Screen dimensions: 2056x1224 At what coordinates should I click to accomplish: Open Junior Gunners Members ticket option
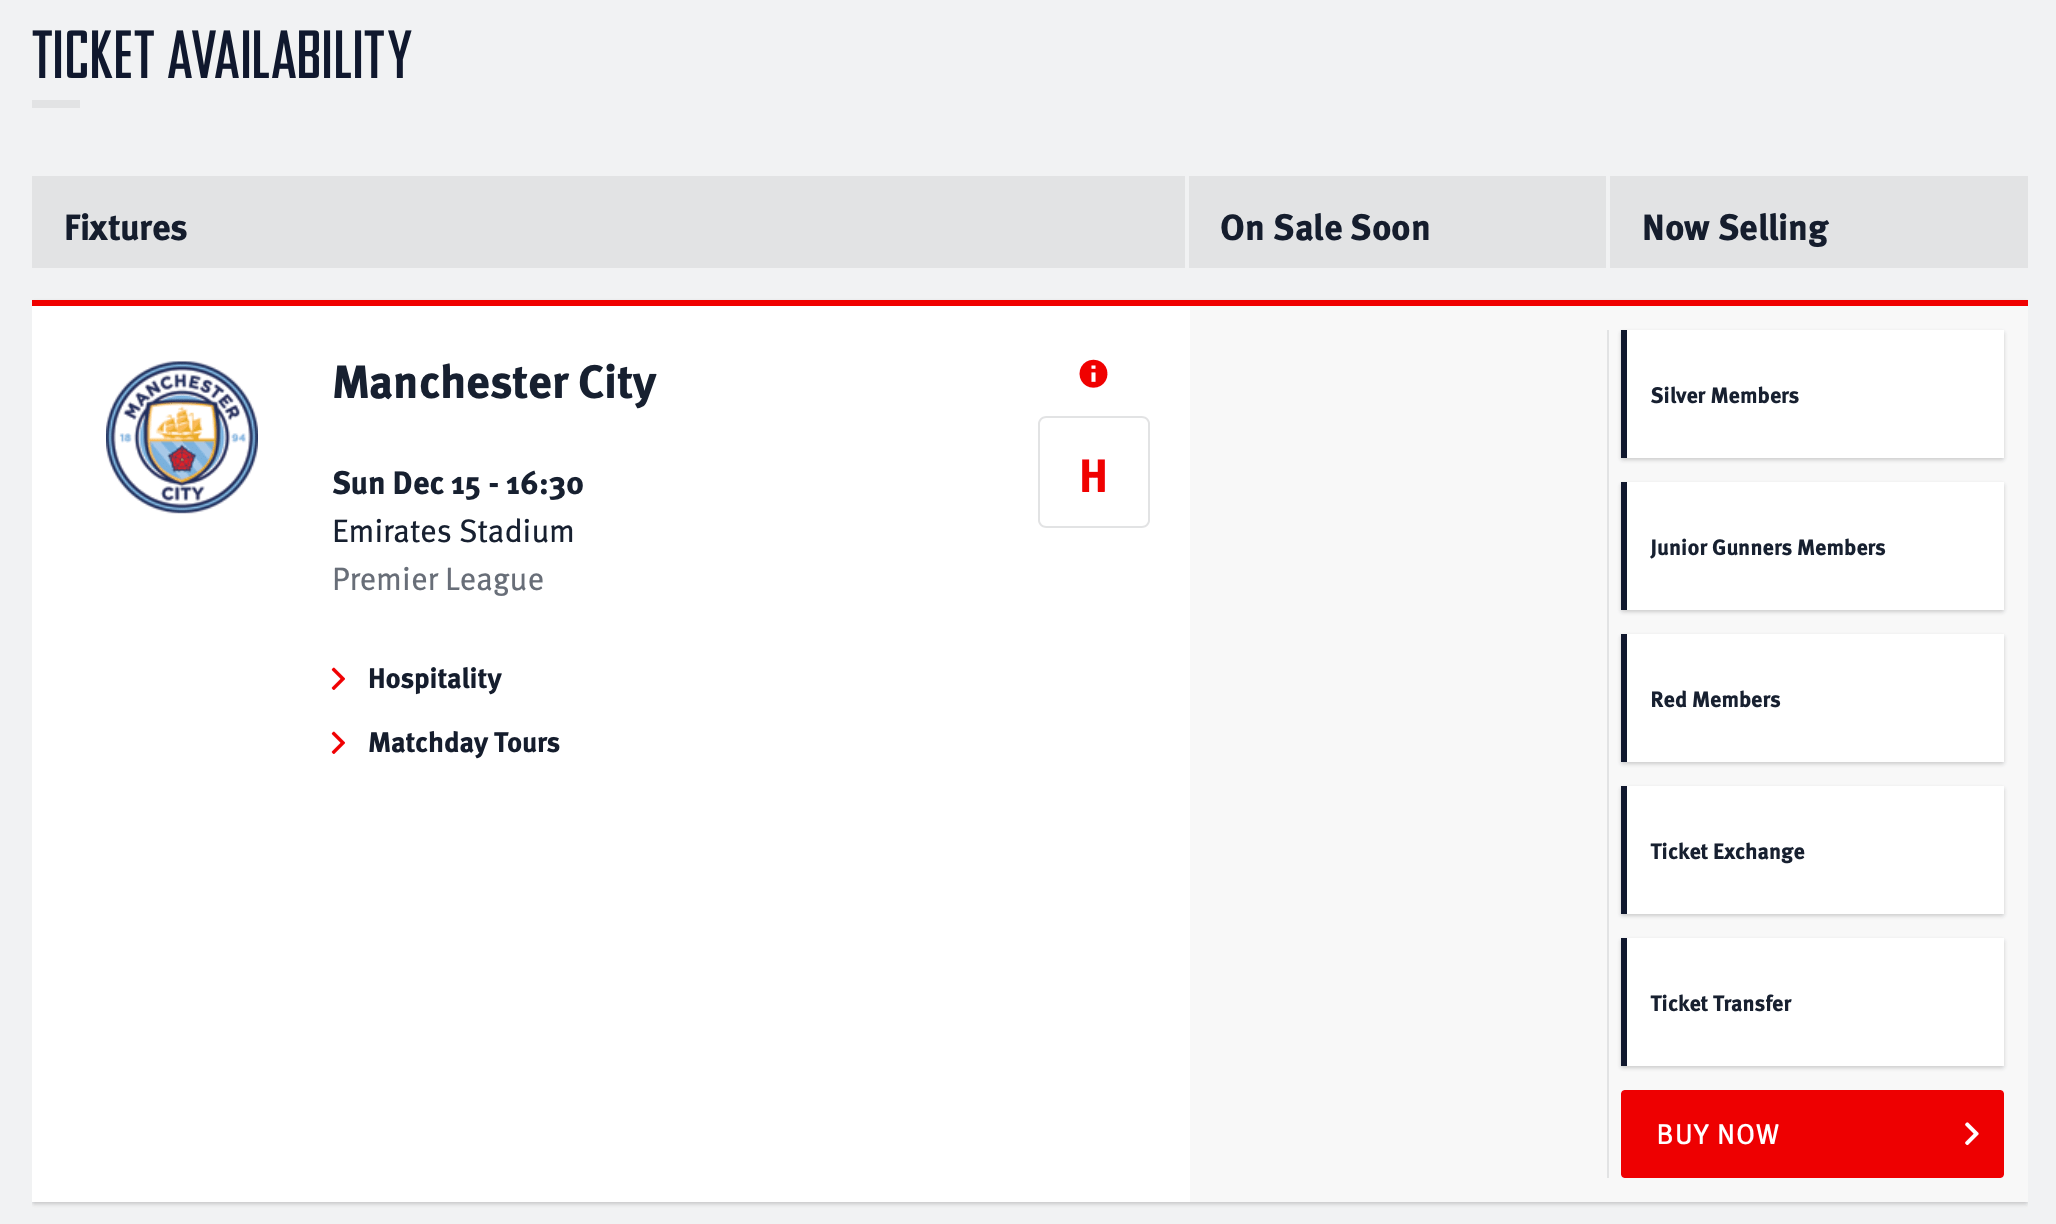[1813, 547]
